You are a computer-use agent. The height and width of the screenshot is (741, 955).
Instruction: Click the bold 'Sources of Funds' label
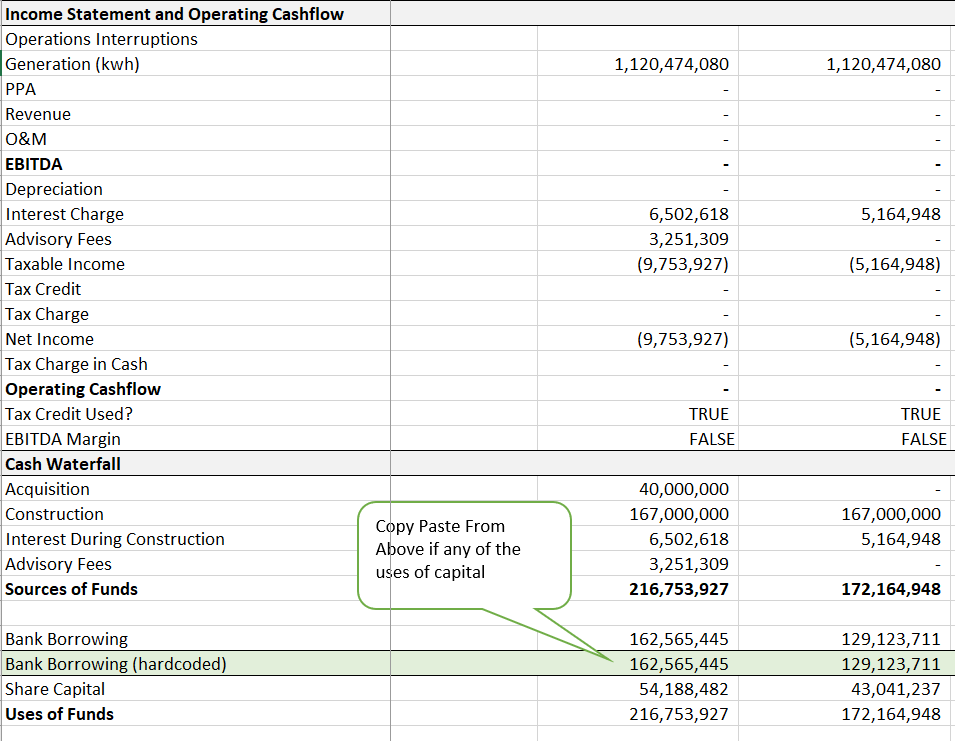tap(71, 589)
